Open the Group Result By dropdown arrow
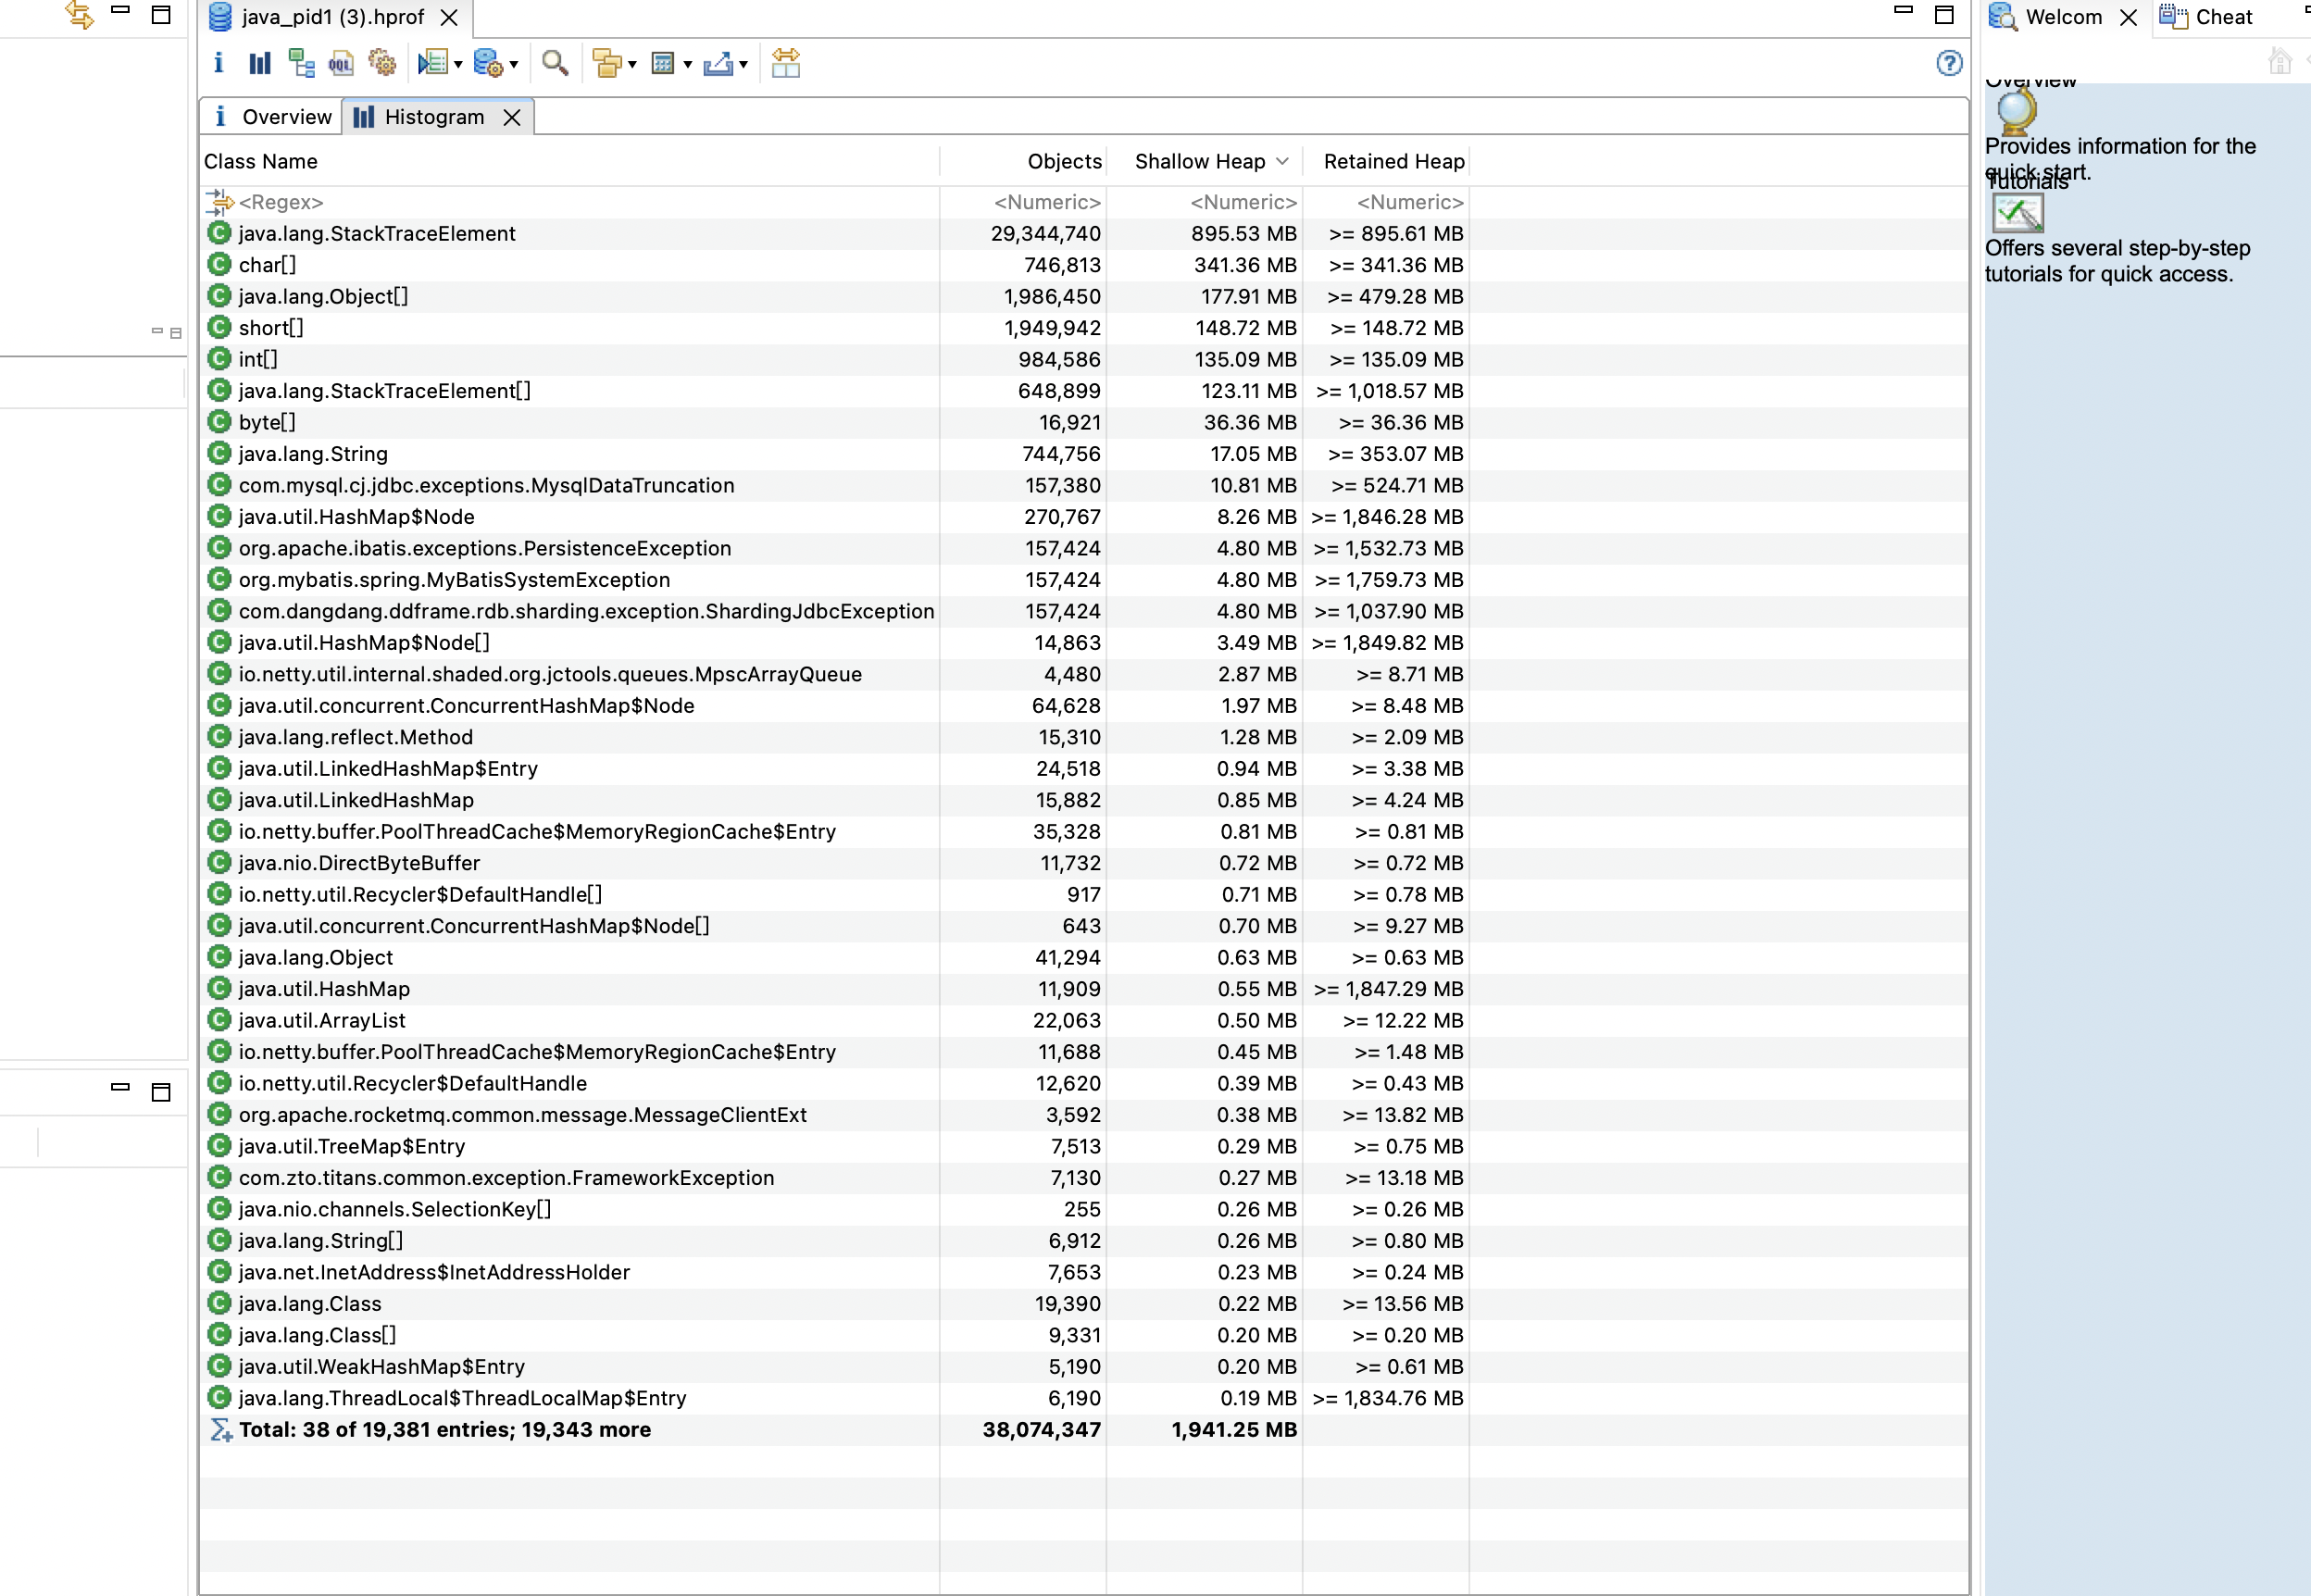2311x1596 pixels. point(632,65)
